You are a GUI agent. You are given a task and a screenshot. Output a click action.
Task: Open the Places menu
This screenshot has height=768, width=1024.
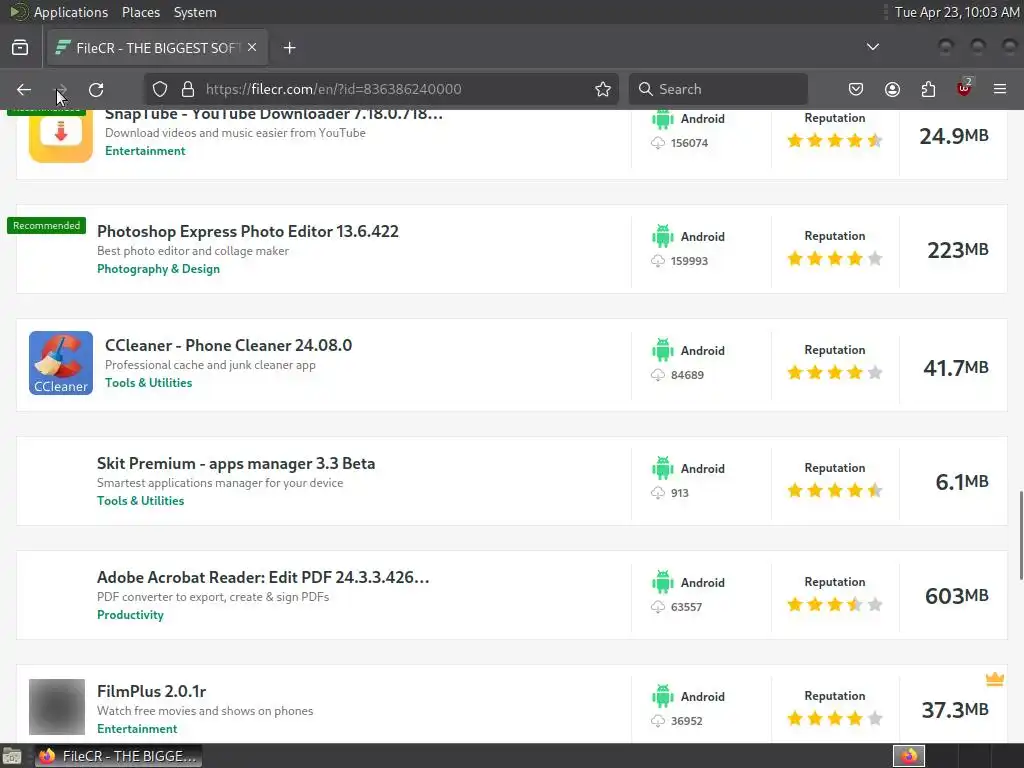pyautogui.click(x=140, y=12)
